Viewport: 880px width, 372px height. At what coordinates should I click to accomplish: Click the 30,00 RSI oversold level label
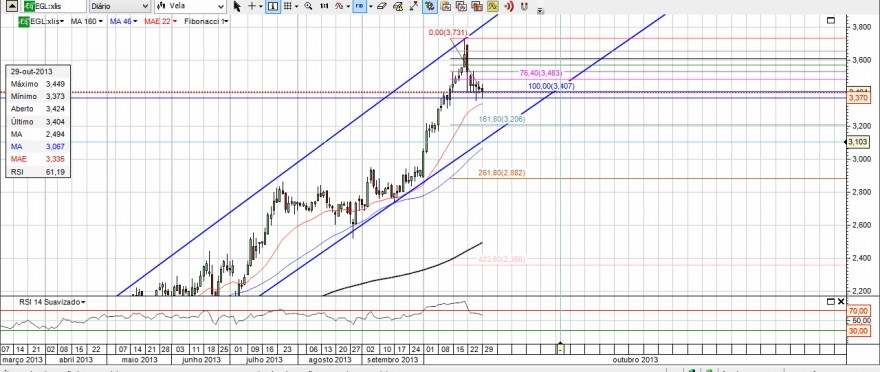pos(859,330)
